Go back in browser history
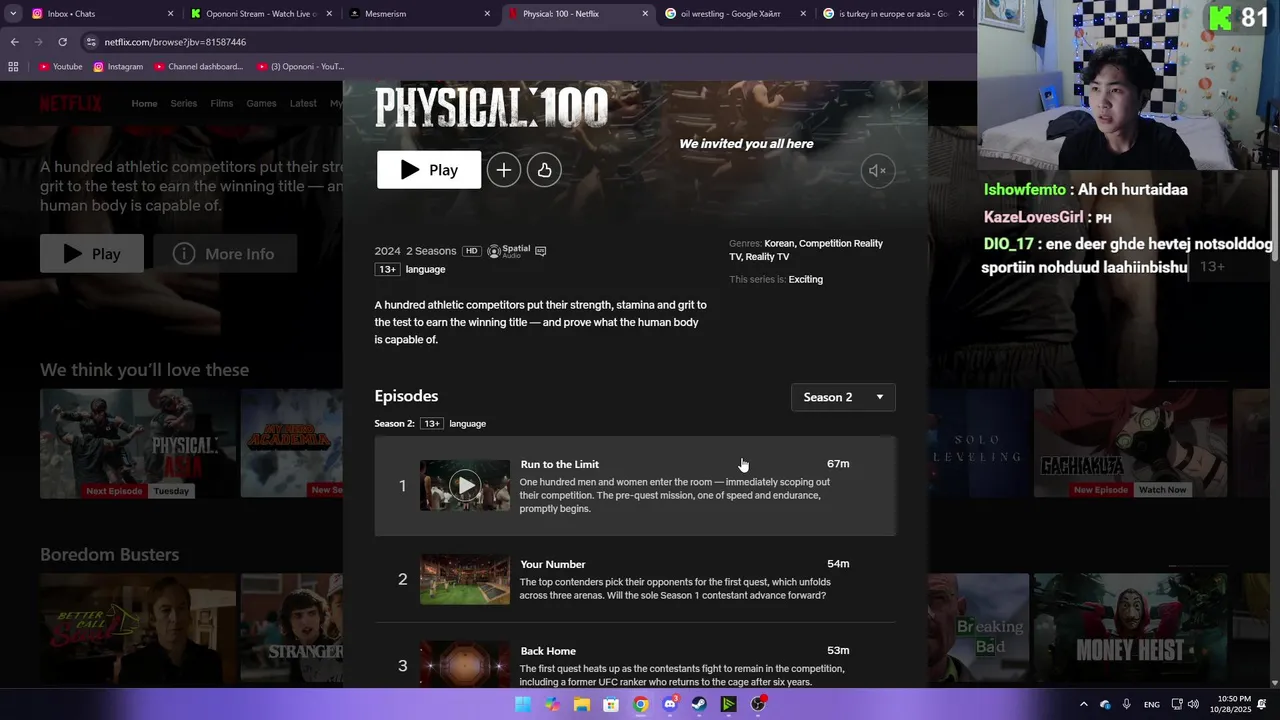This screenshot has height=720, width=1280. pos(14,42)
